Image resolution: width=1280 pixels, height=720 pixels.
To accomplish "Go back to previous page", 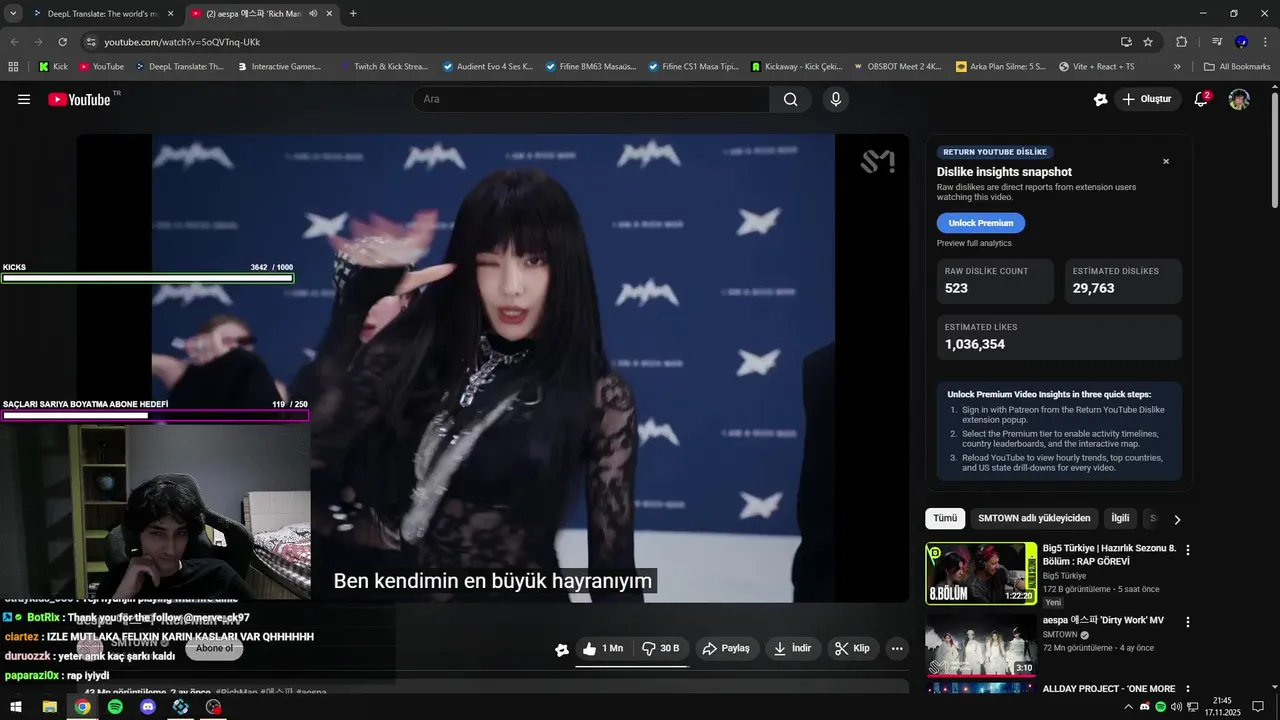I will tap(14, 42).
